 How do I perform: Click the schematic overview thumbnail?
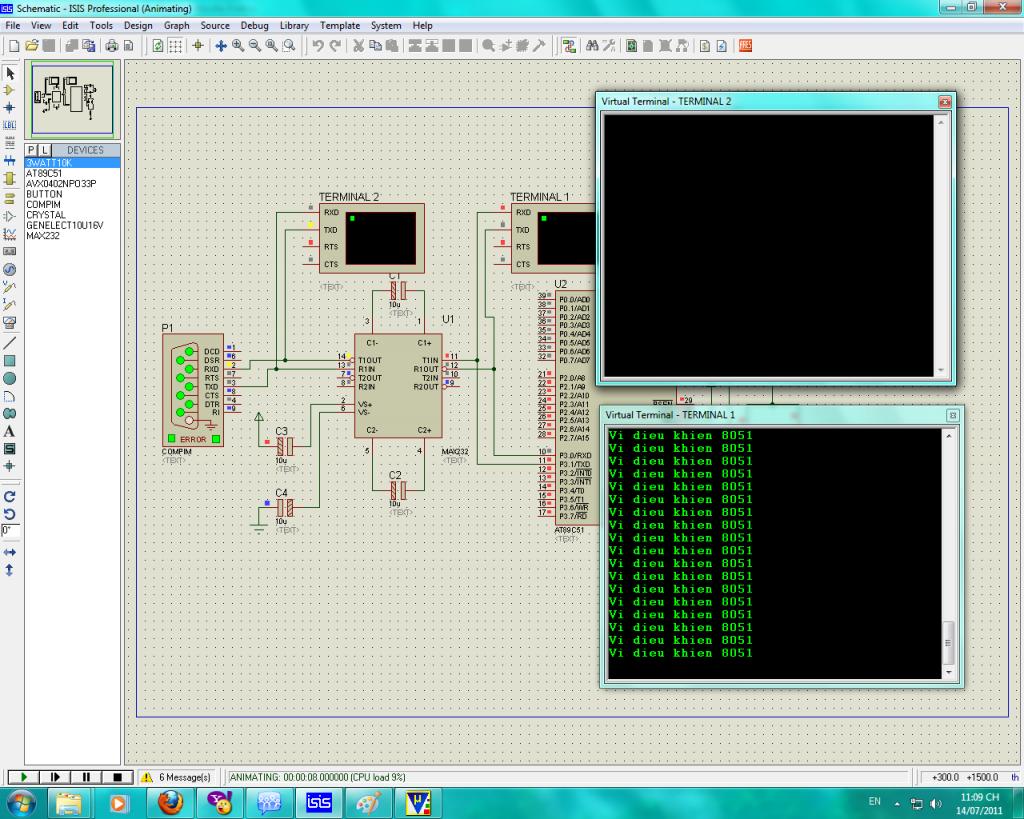pyautogui.click(x=73, y=99)
